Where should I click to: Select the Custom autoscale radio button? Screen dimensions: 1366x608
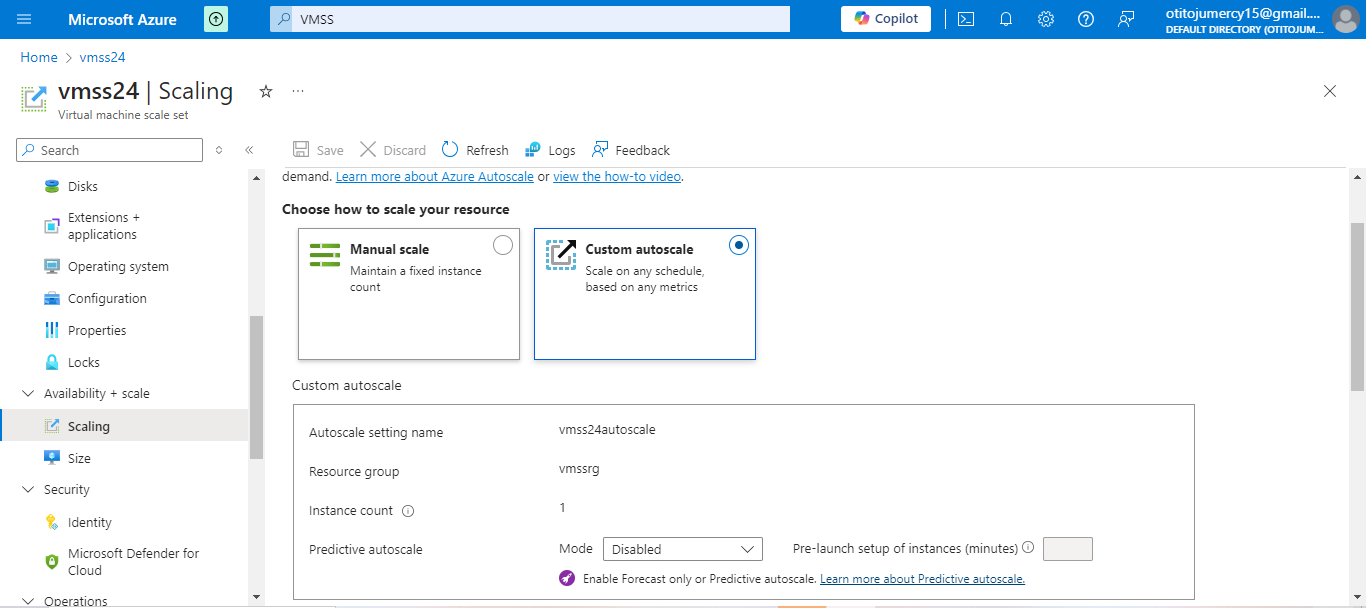point(739,245)
